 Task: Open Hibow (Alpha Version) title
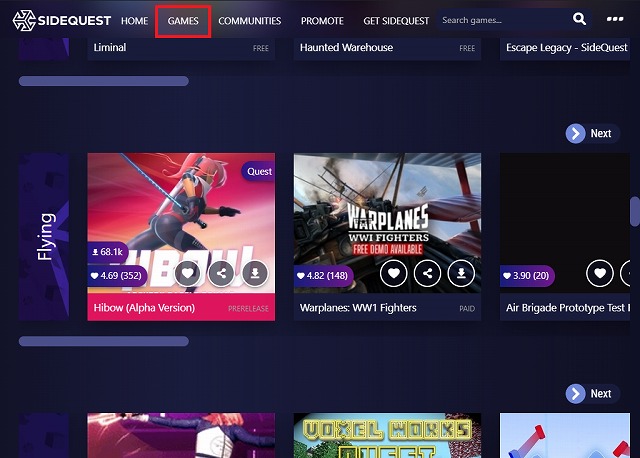pos(144,308)
